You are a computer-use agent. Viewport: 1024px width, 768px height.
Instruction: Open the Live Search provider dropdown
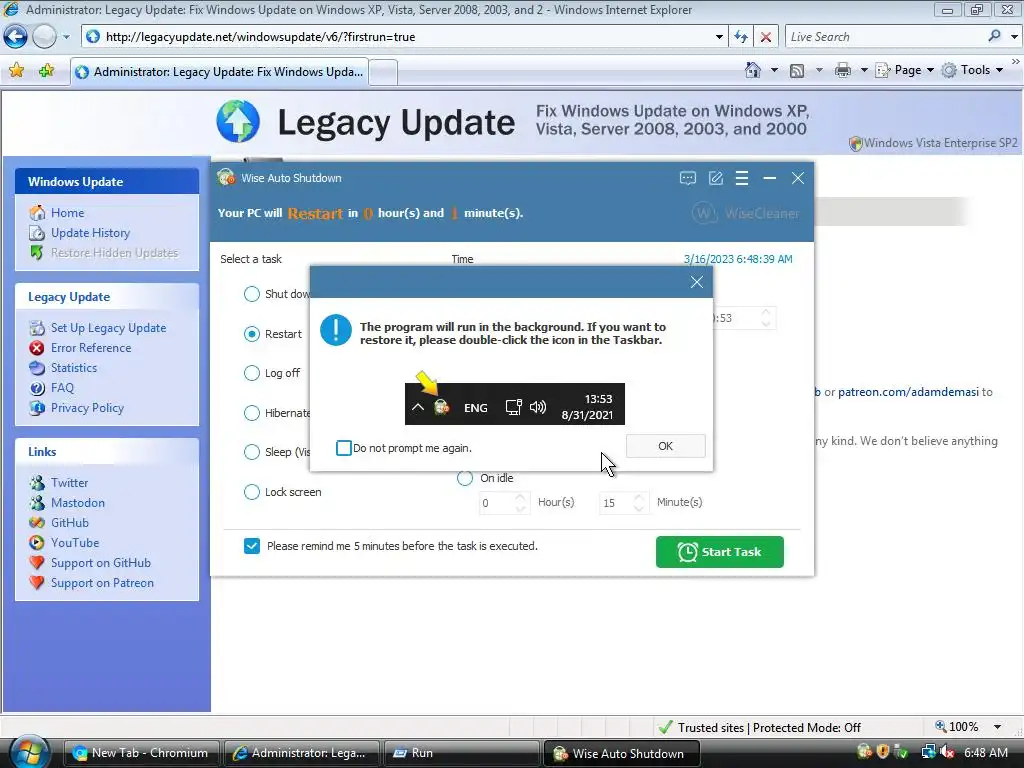(x=1014, y=37)
